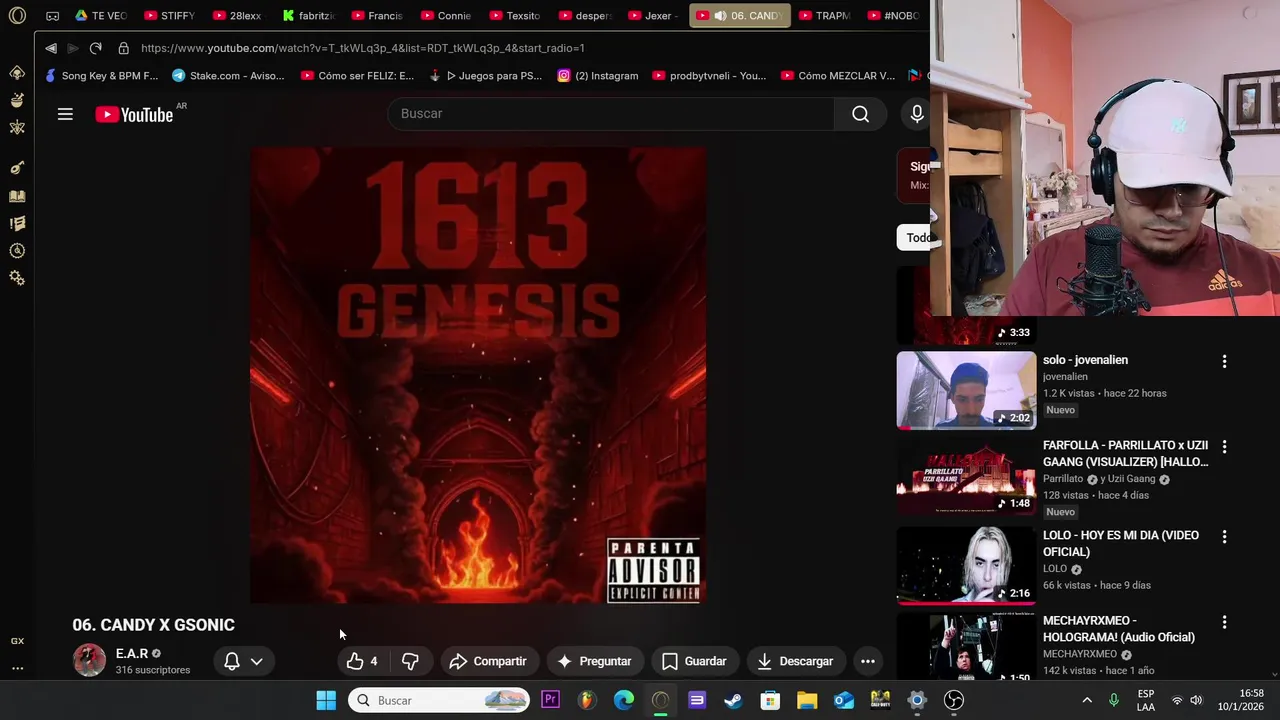Viewport: 1280px width, 720px height.
Task: Click inside the YouTube Buscar search field
Action: [610, 114]
